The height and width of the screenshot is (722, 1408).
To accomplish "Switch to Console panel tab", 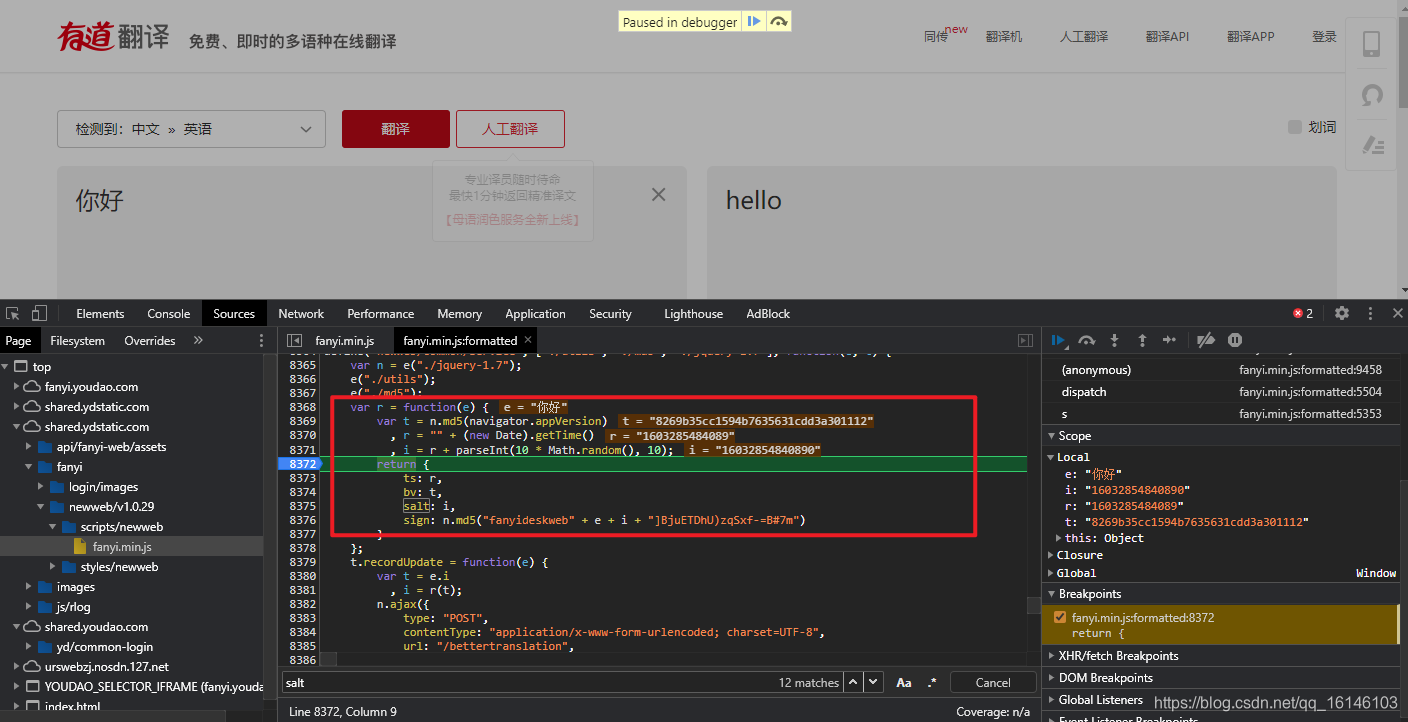I will (x=169, y=313).
